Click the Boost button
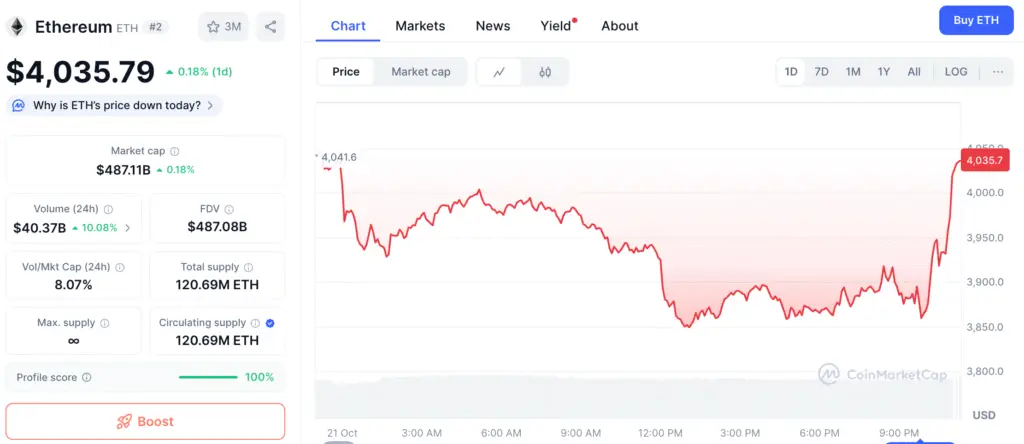 [145, 421]
